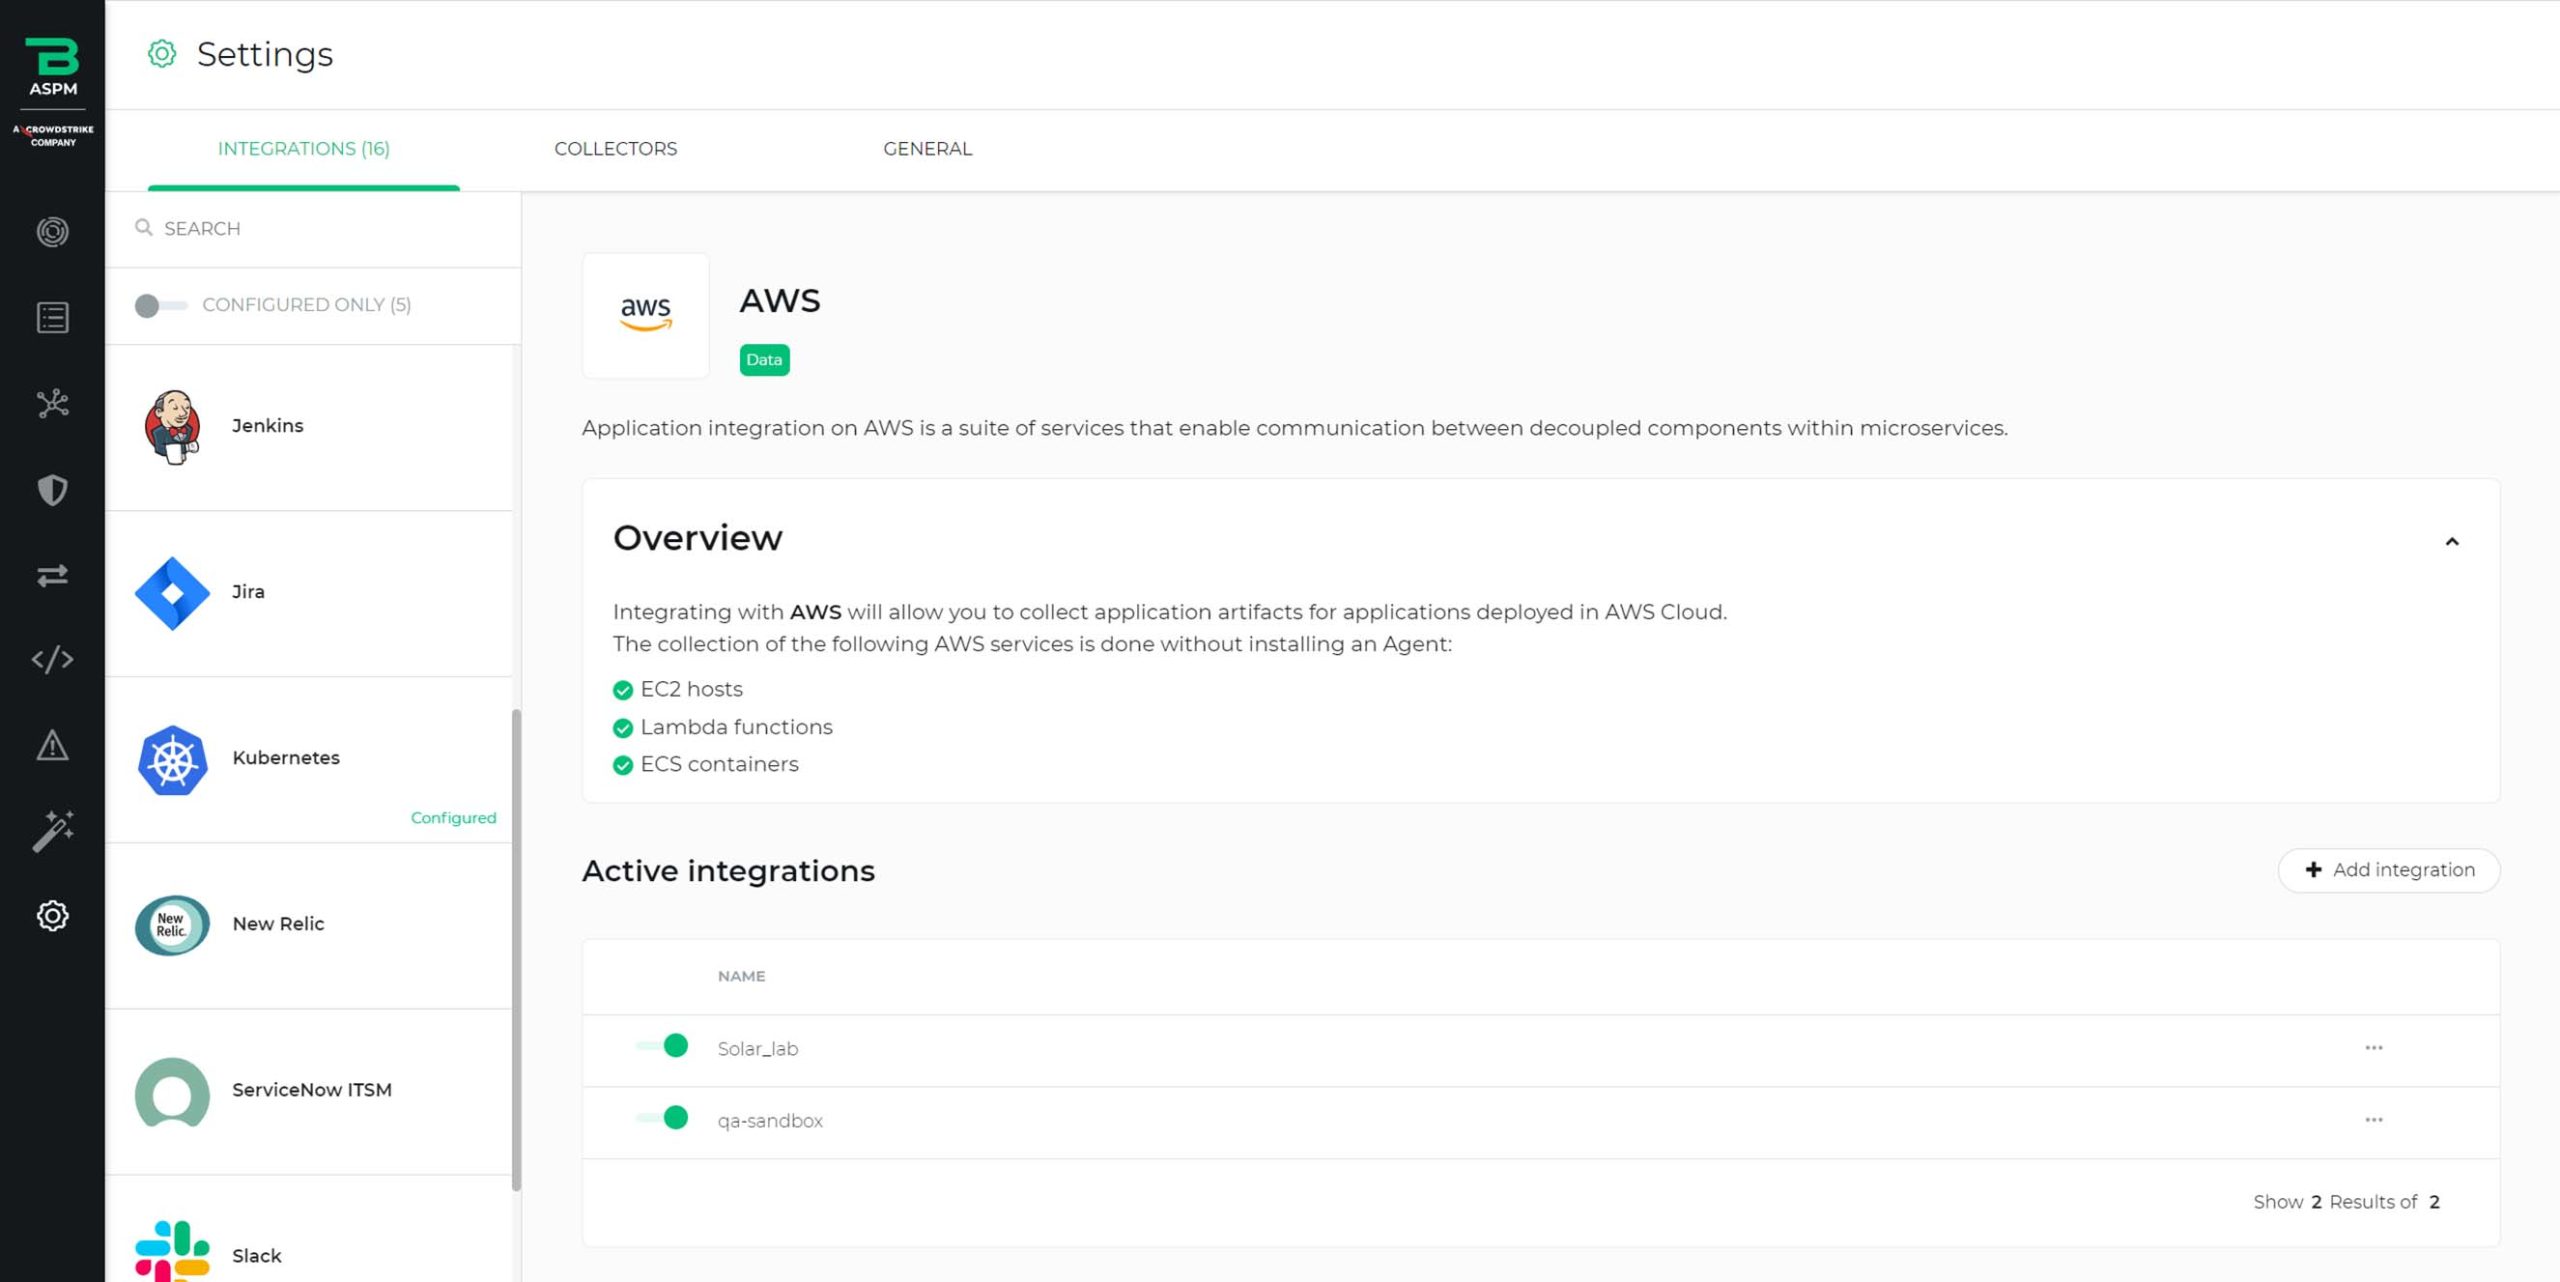The height and width of the screenshot is (1282, 2560).
Task: Toggle the Configured Only filter switch
Action: [x=160, y=305]
